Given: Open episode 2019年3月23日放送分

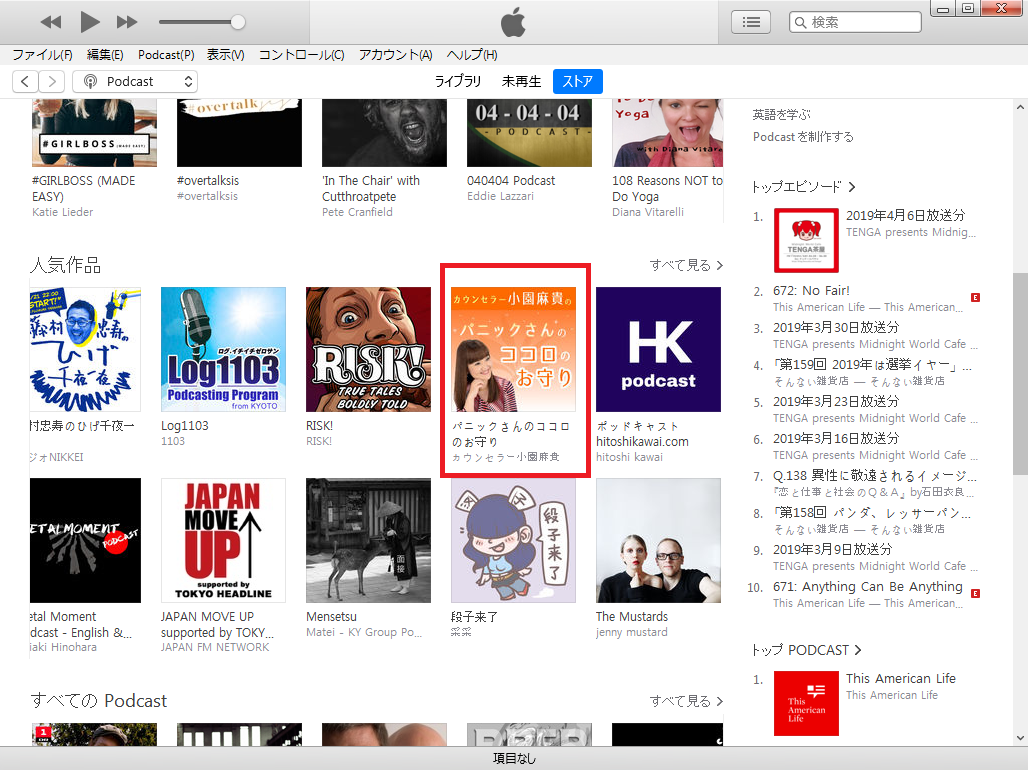Looking at the screenshot, I should [836, 401].
